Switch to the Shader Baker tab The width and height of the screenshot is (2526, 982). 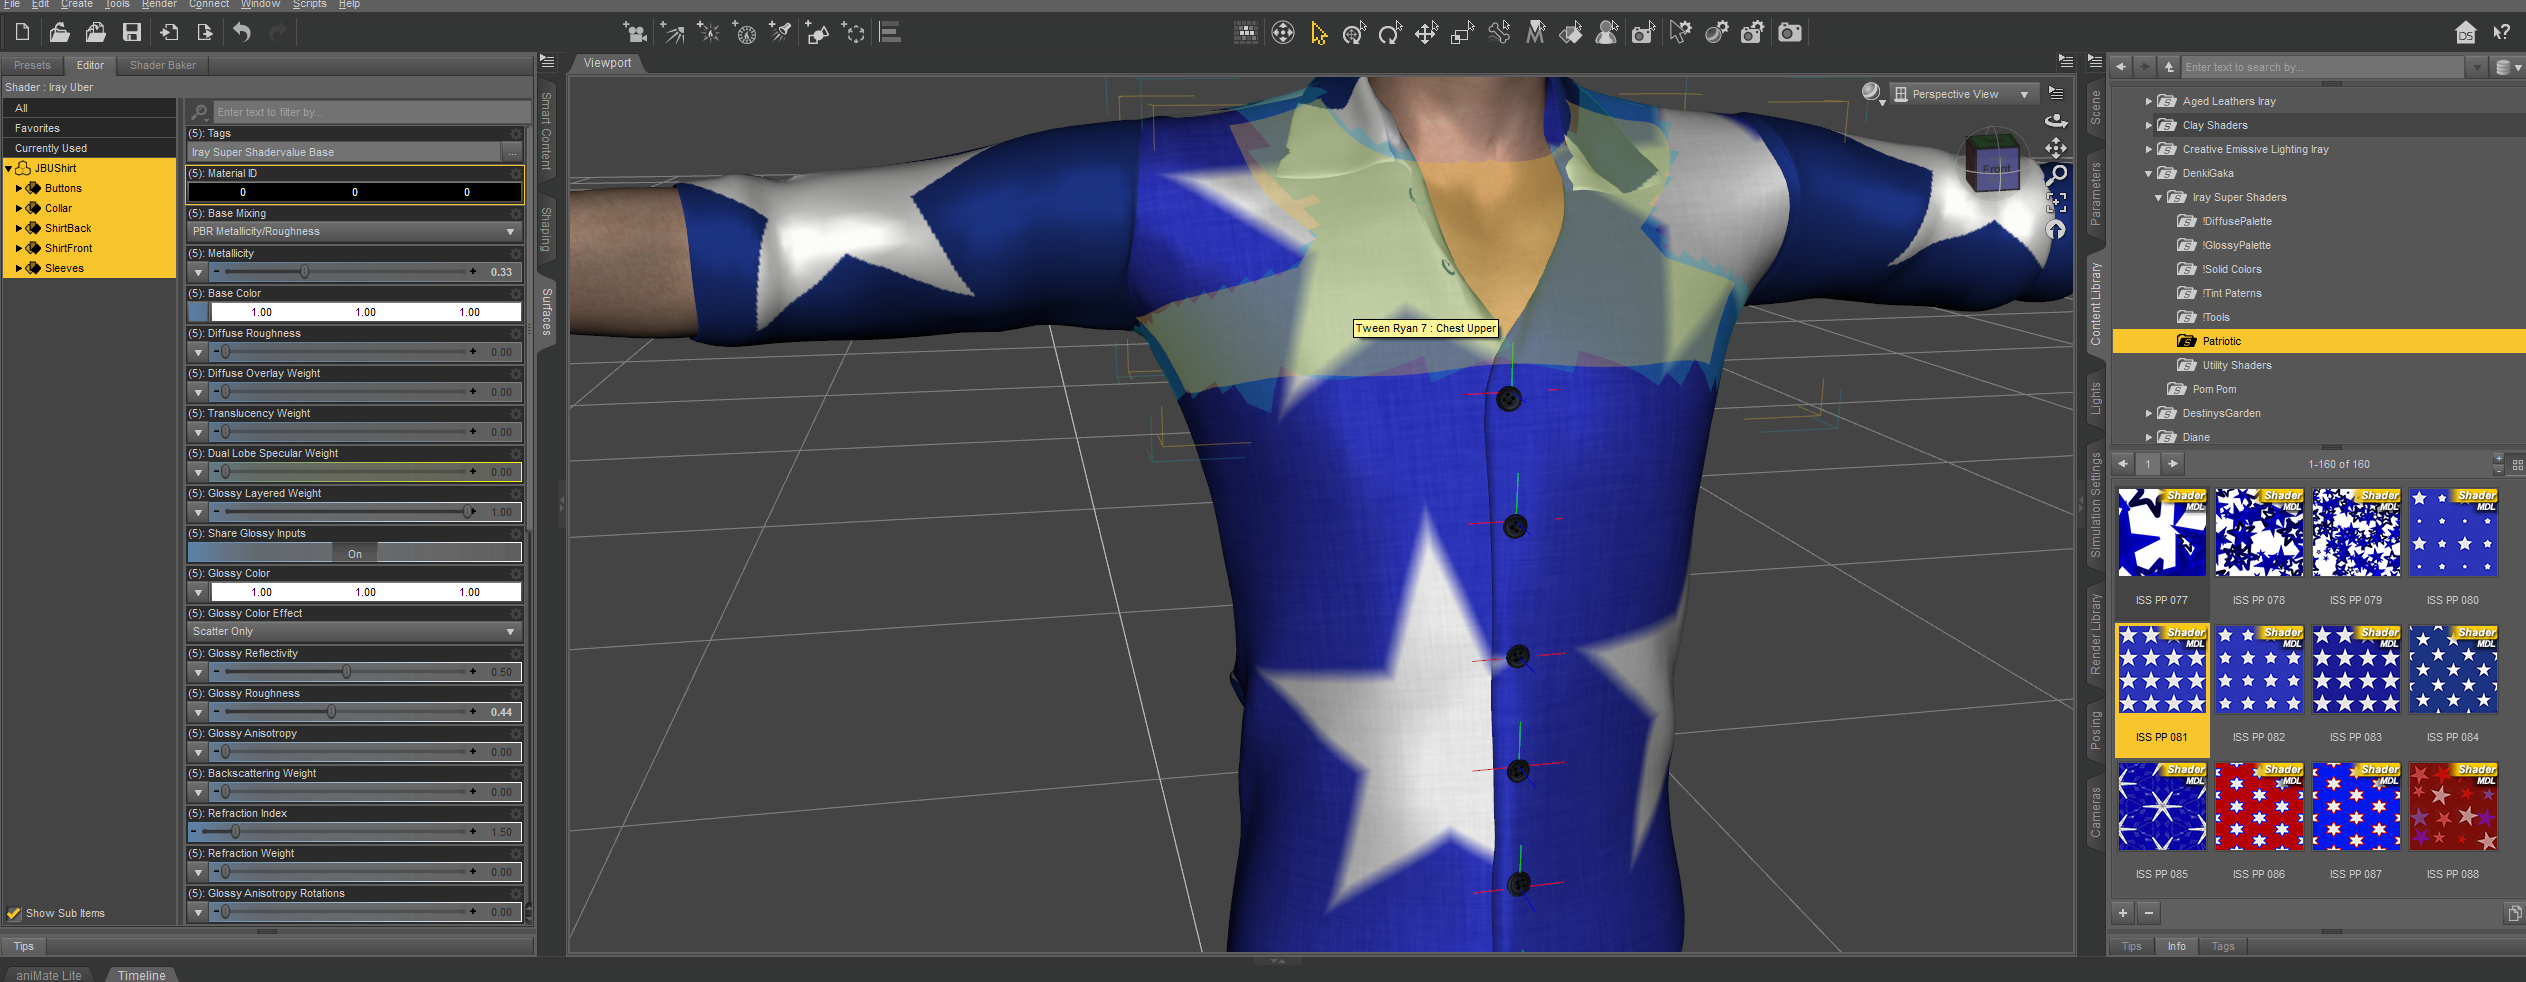click(163, 65)
